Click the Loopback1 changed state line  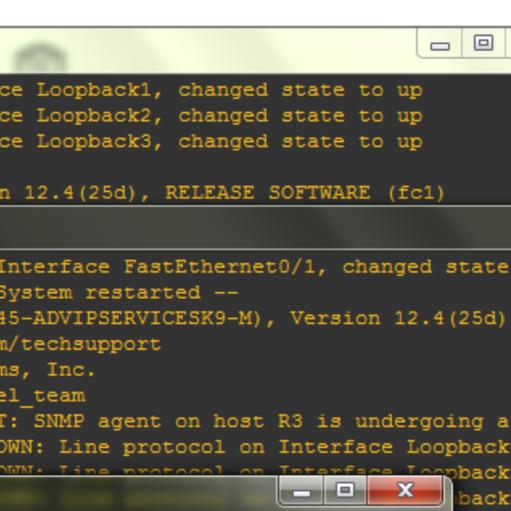(211, 90)
